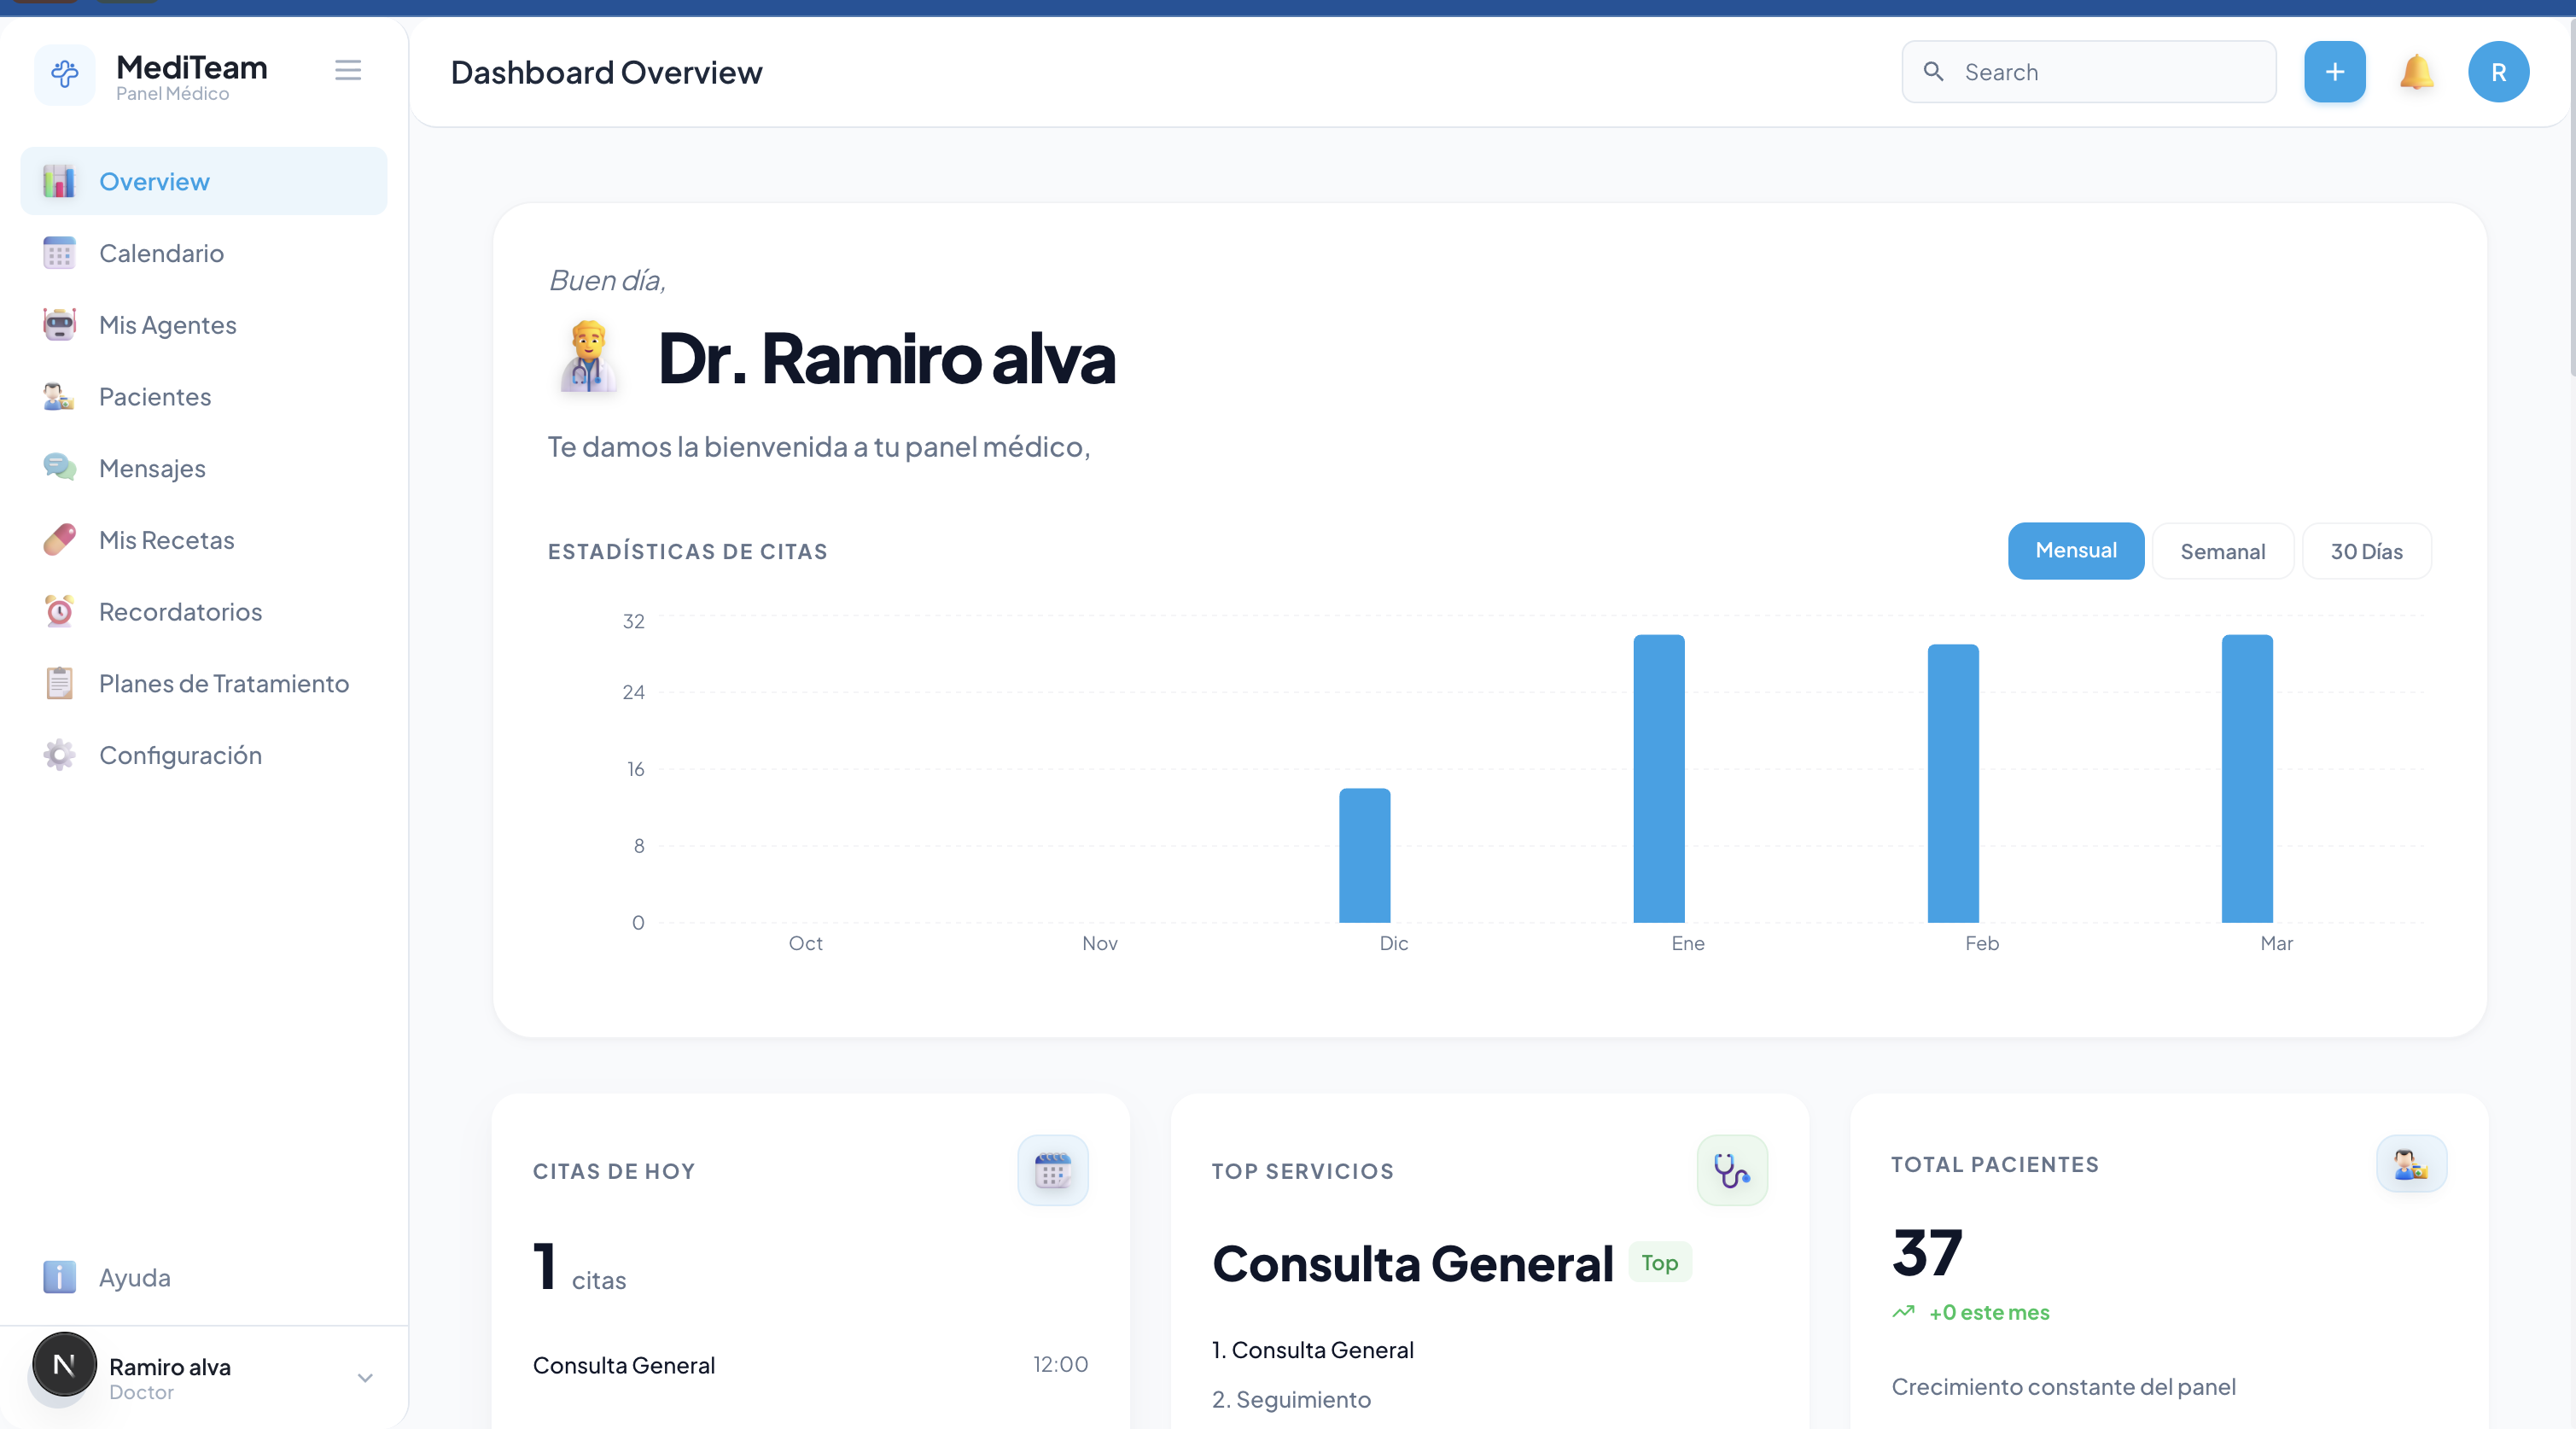Switch chart view to 30 Días
2576x1429 pixels.
[2366, 550]
